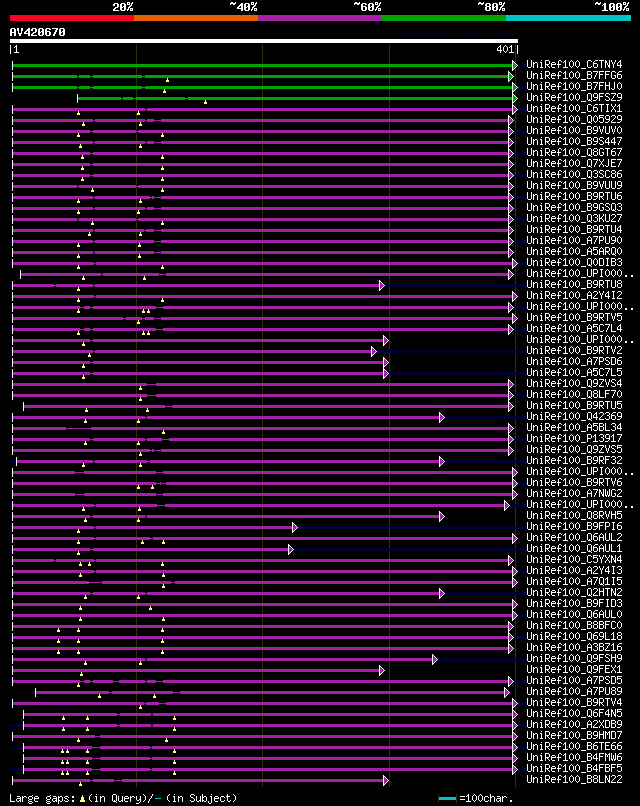Image resolution: width=640 pixels, height=806 pixels.
Task: Click arrowhead ending the UniRef100_Q2HTN2 alignment
Action: click(x=442, y=593)
